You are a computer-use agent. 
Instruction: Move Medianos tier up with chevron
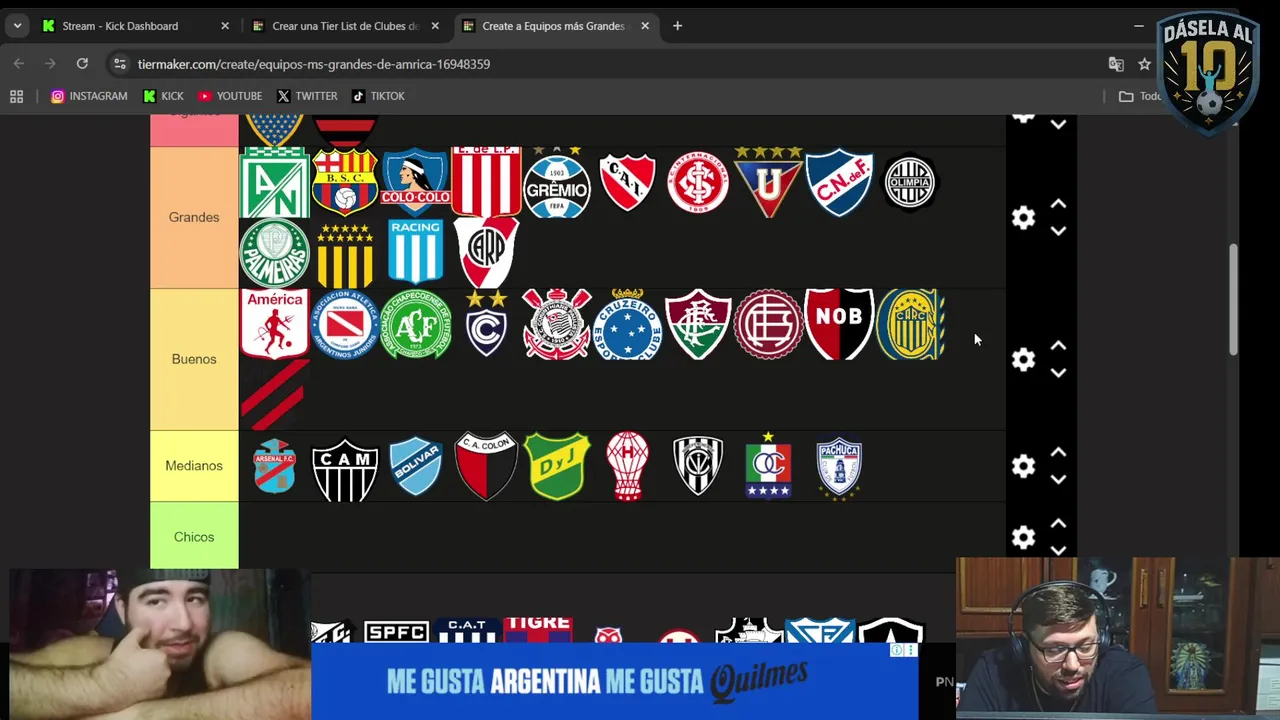click(x=1058, y=452)
